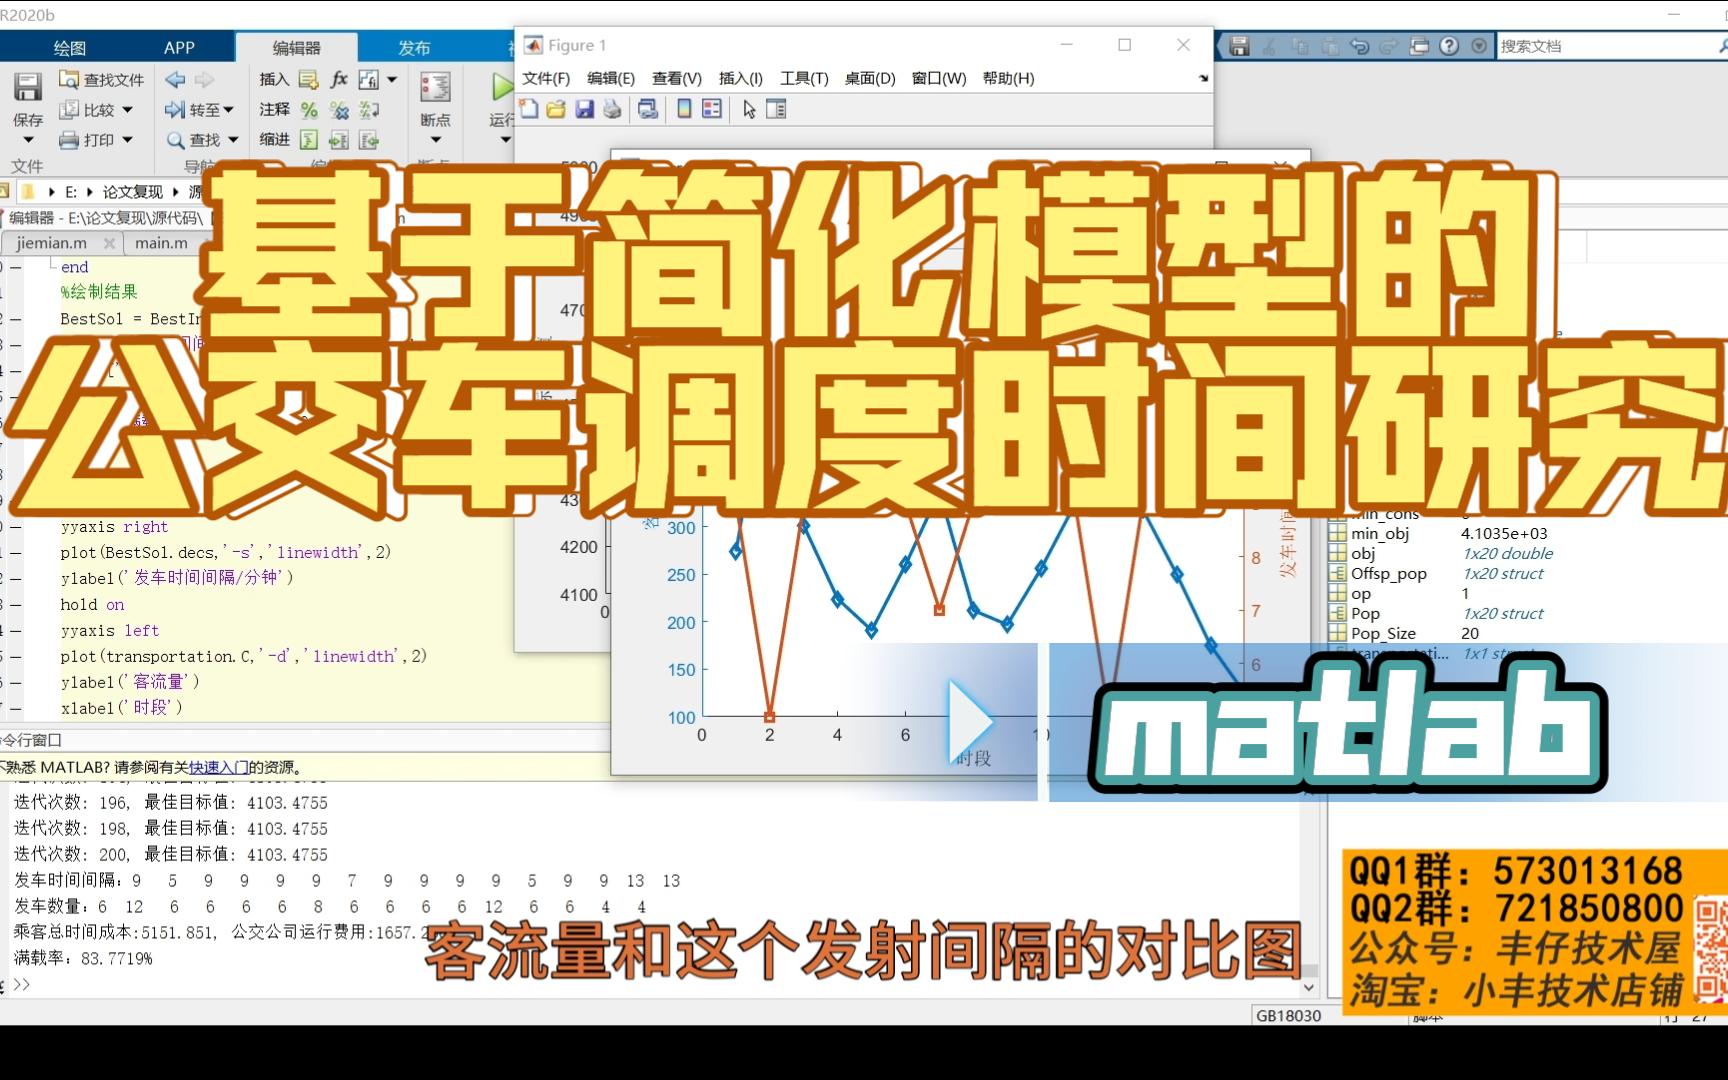Select the Offsp_pop variable in workspace
Viewport: 1728px width, 1080px height.
[1388, 573]
